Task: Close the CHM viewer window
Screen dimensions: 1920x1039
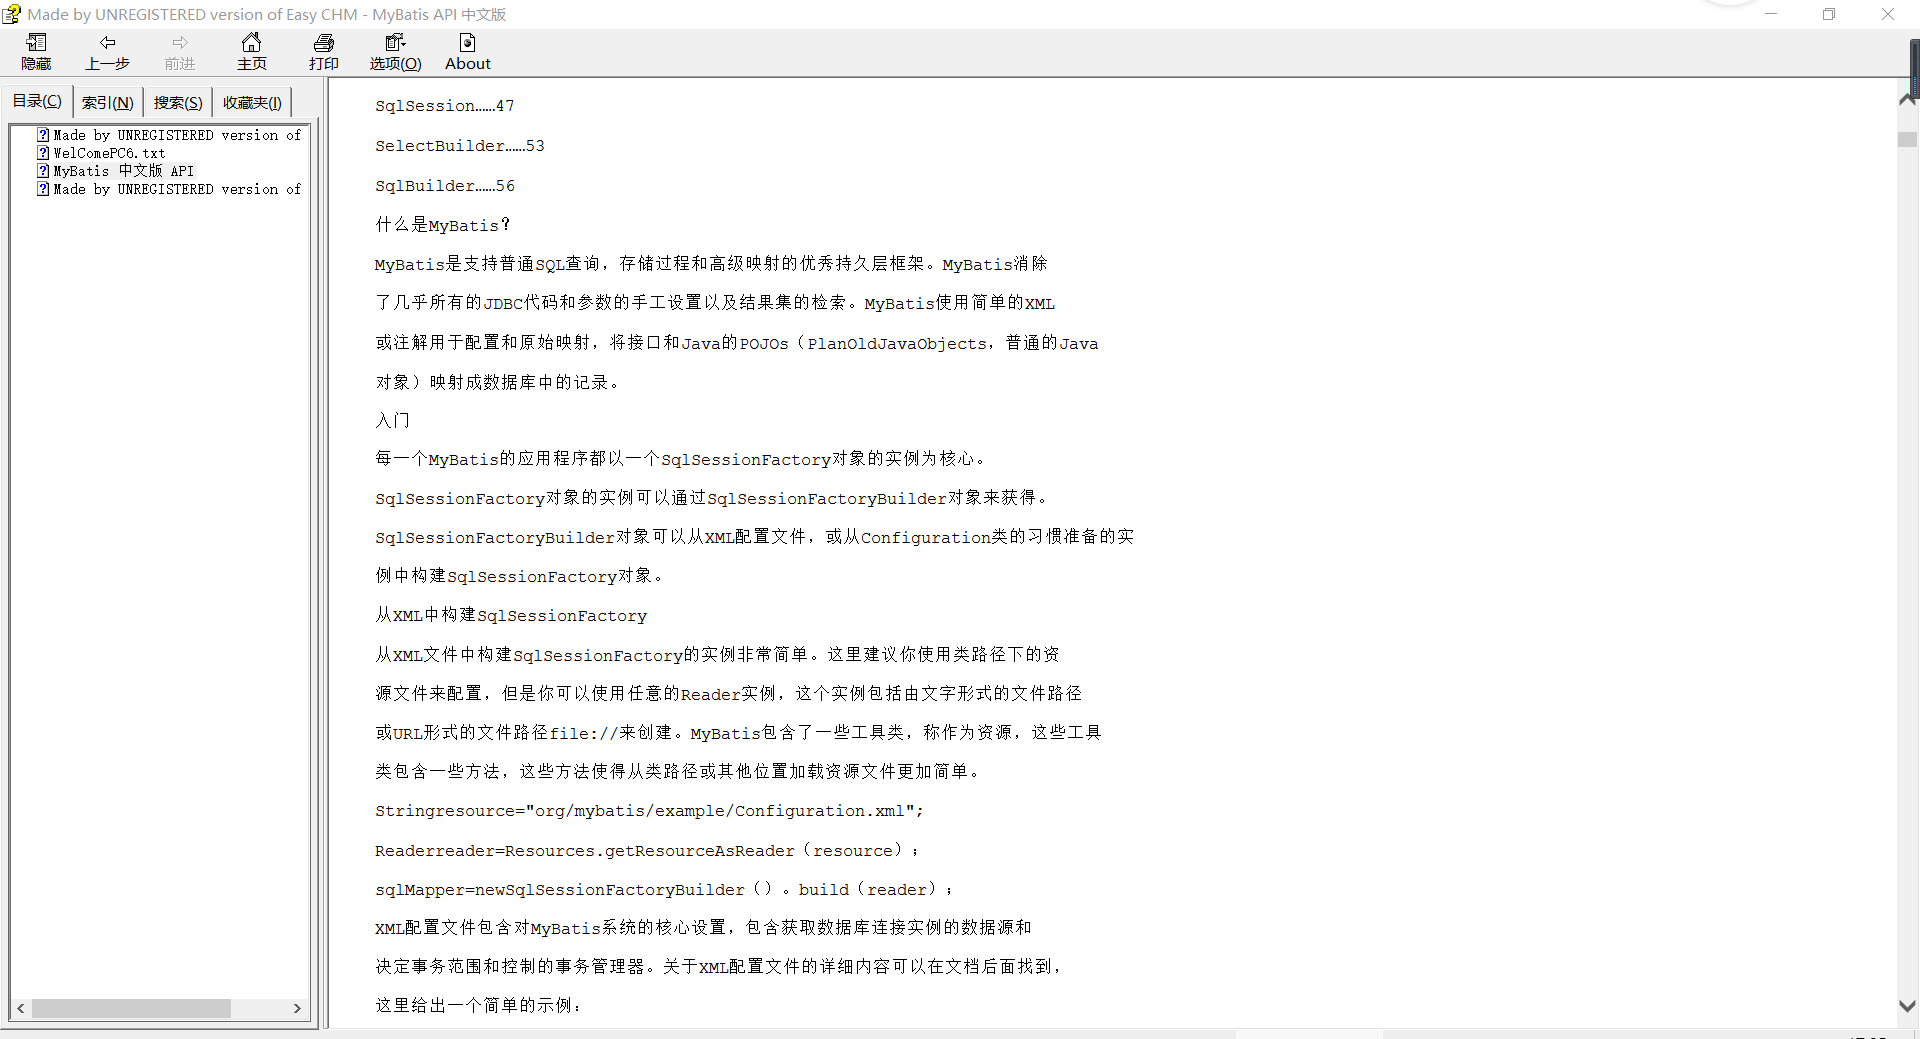Action: (x=1888, y=14)
